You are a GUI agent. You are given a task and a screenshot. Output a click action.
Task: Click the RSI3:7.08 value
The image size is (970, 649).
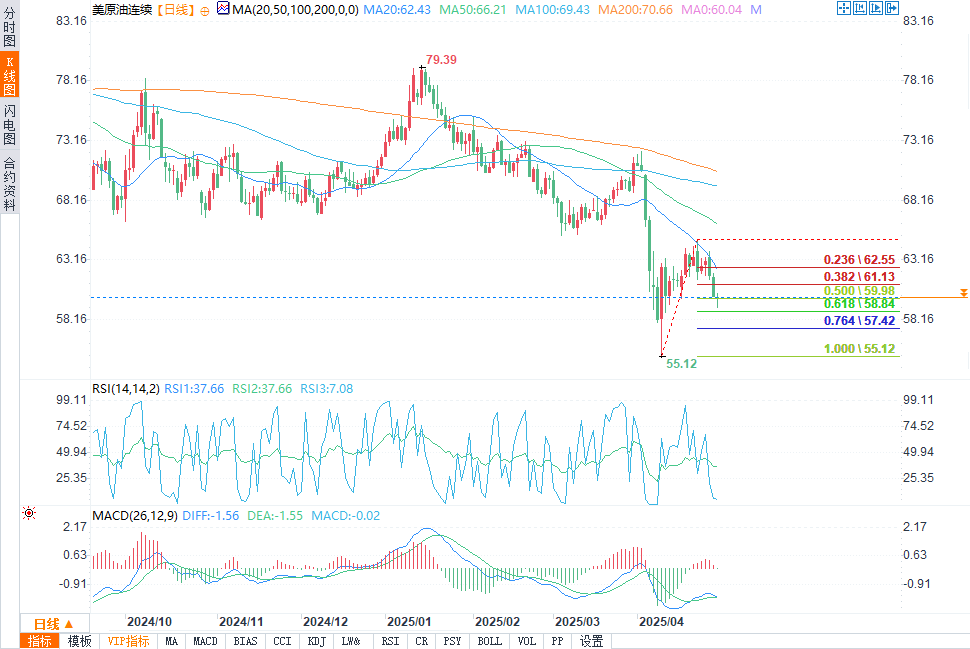(327, 389)
